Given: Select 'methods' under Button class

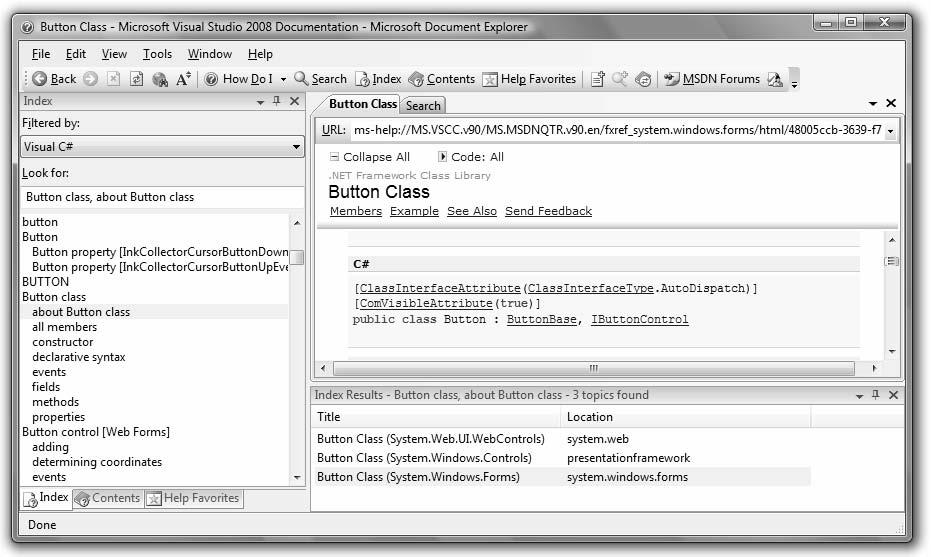Looking at the screenshot, I should pyautogui.click(x=55, y=402).
